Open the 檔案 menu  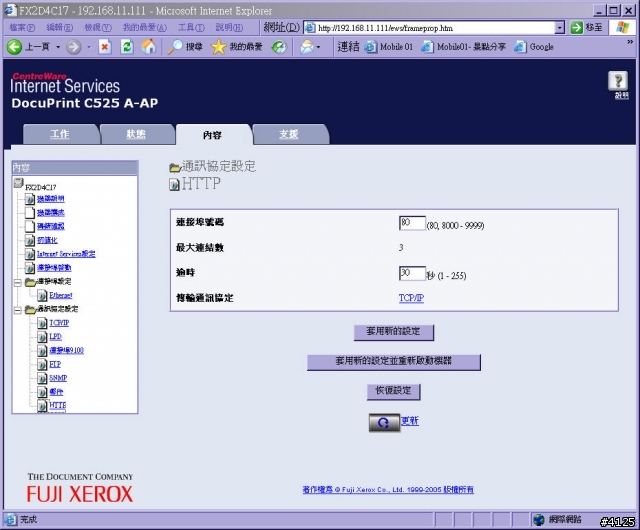pyautogui.click(x=22, y=27)
